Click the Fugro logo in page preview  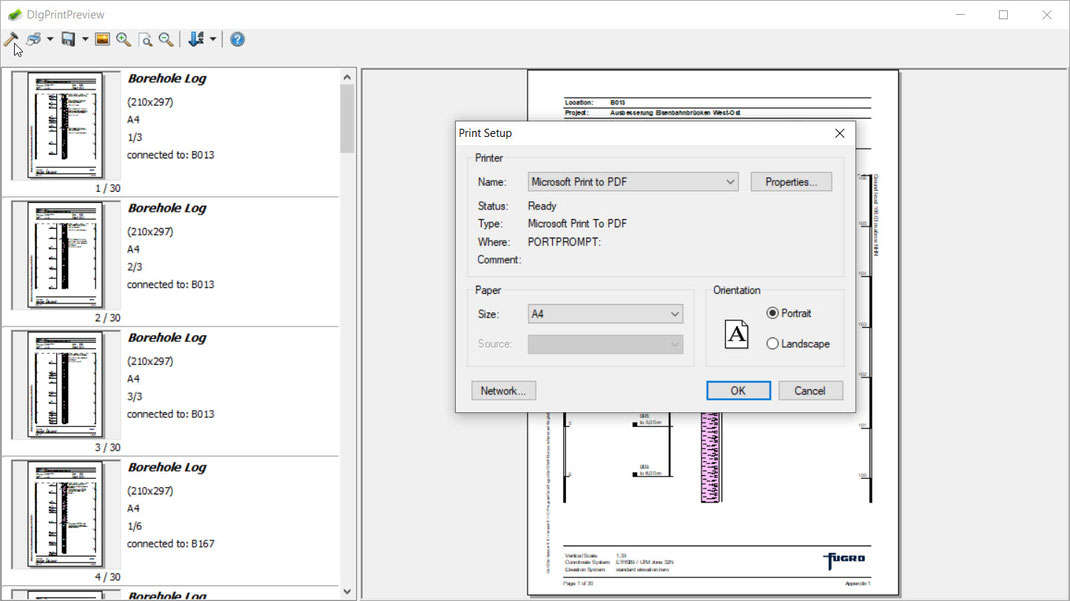click(845, 560)
